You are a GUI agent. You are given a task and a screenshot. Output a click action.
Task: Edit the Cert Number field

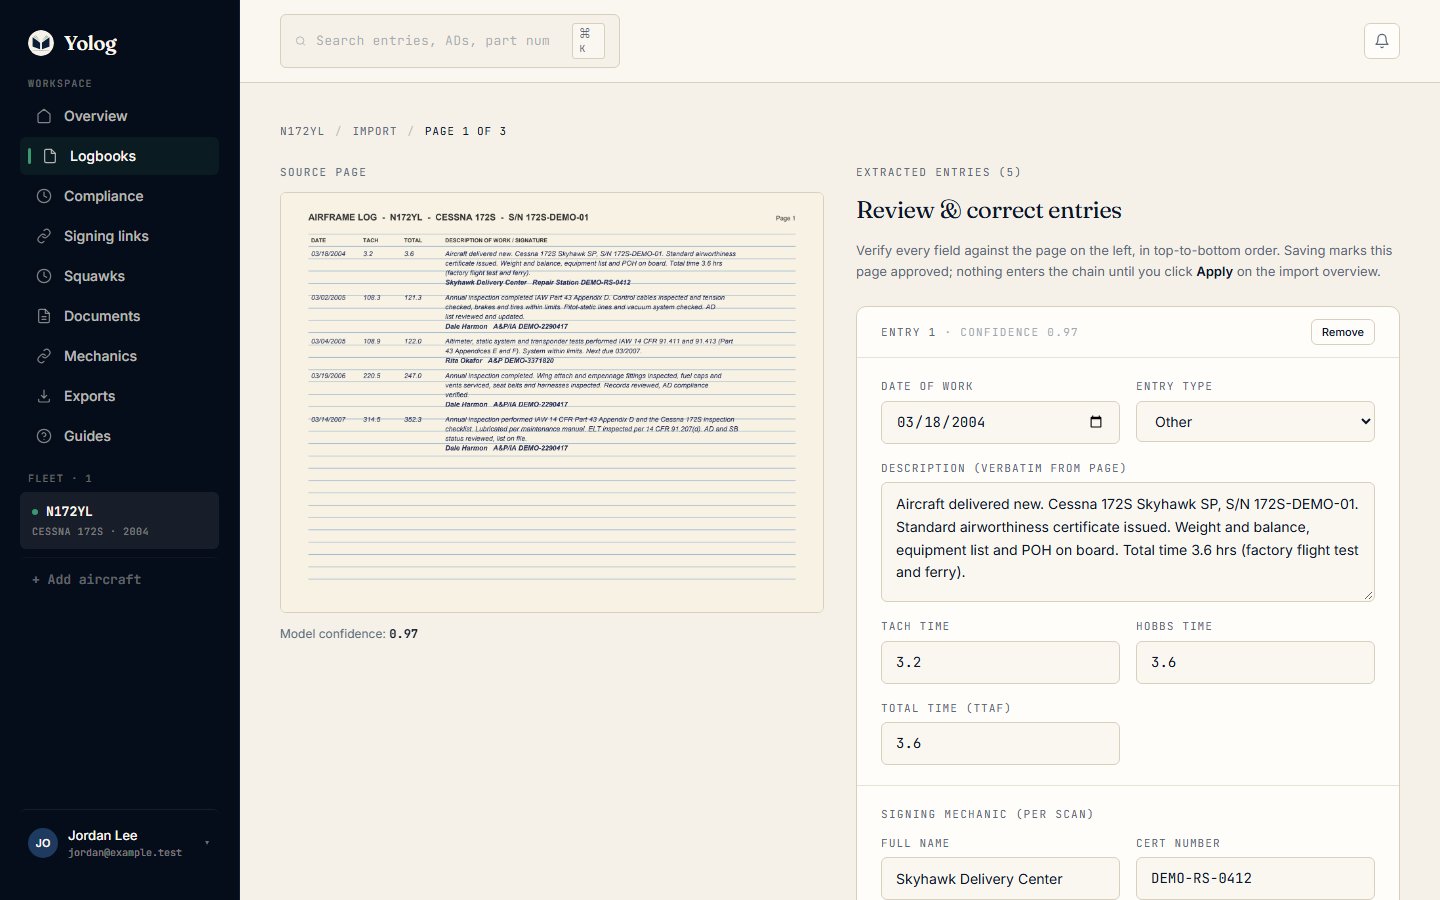[1255, 878]
